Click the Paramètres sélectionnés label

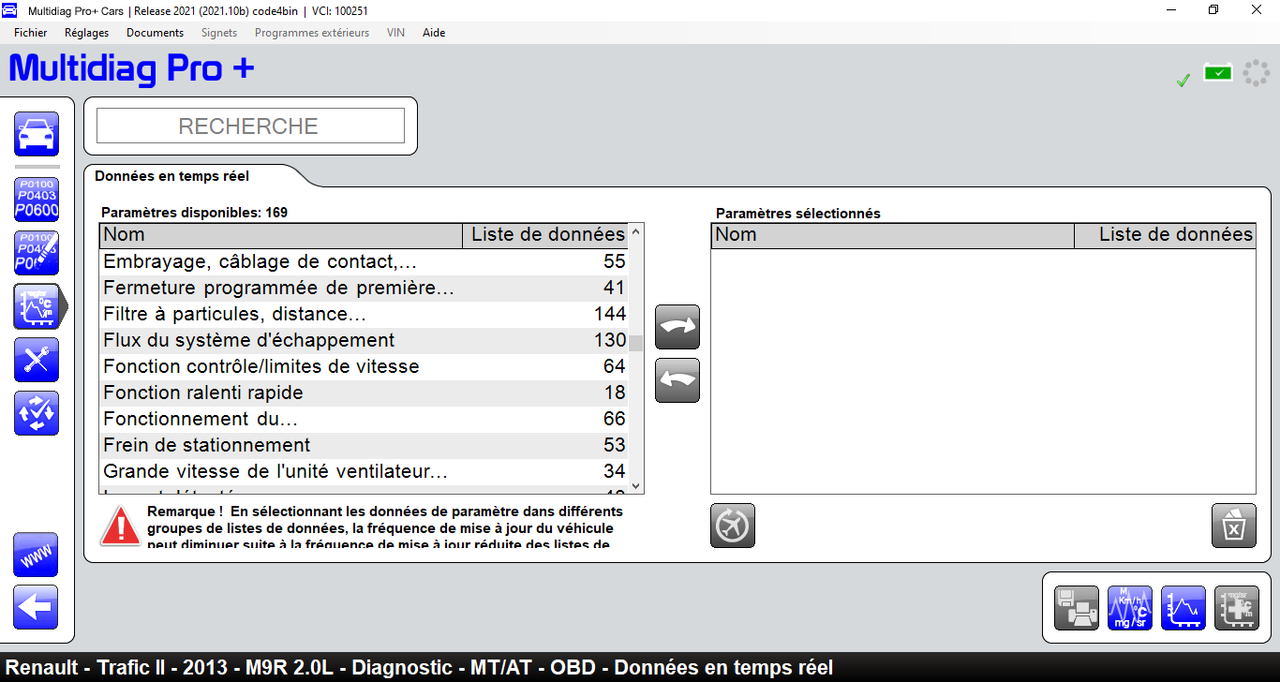tap(798, 213)
